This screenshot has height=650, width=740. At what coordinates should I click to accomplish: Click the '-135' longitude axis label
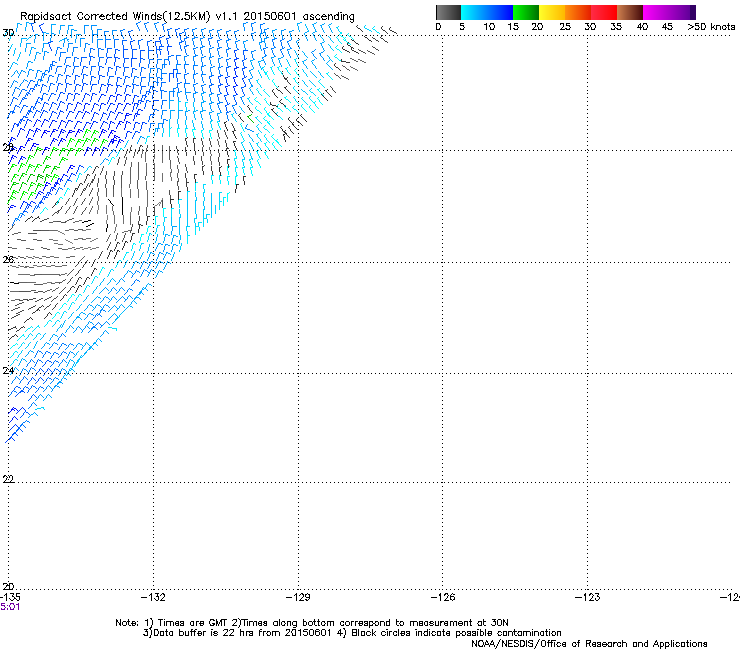pos(10,597)
